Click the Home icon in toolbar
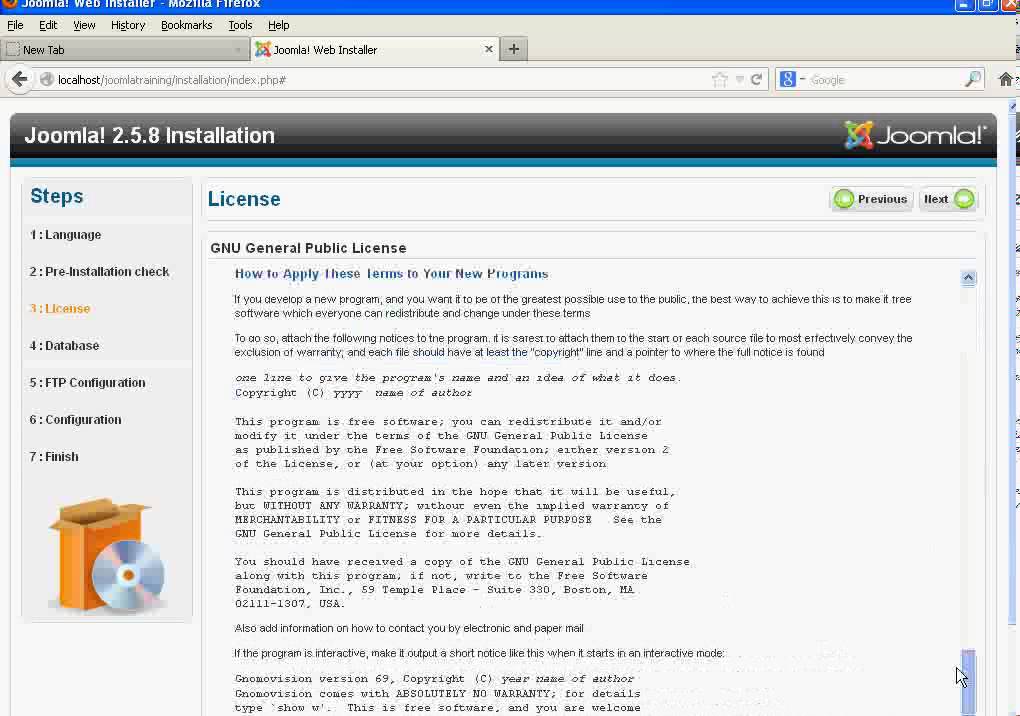 click(x=1006, y=79)
